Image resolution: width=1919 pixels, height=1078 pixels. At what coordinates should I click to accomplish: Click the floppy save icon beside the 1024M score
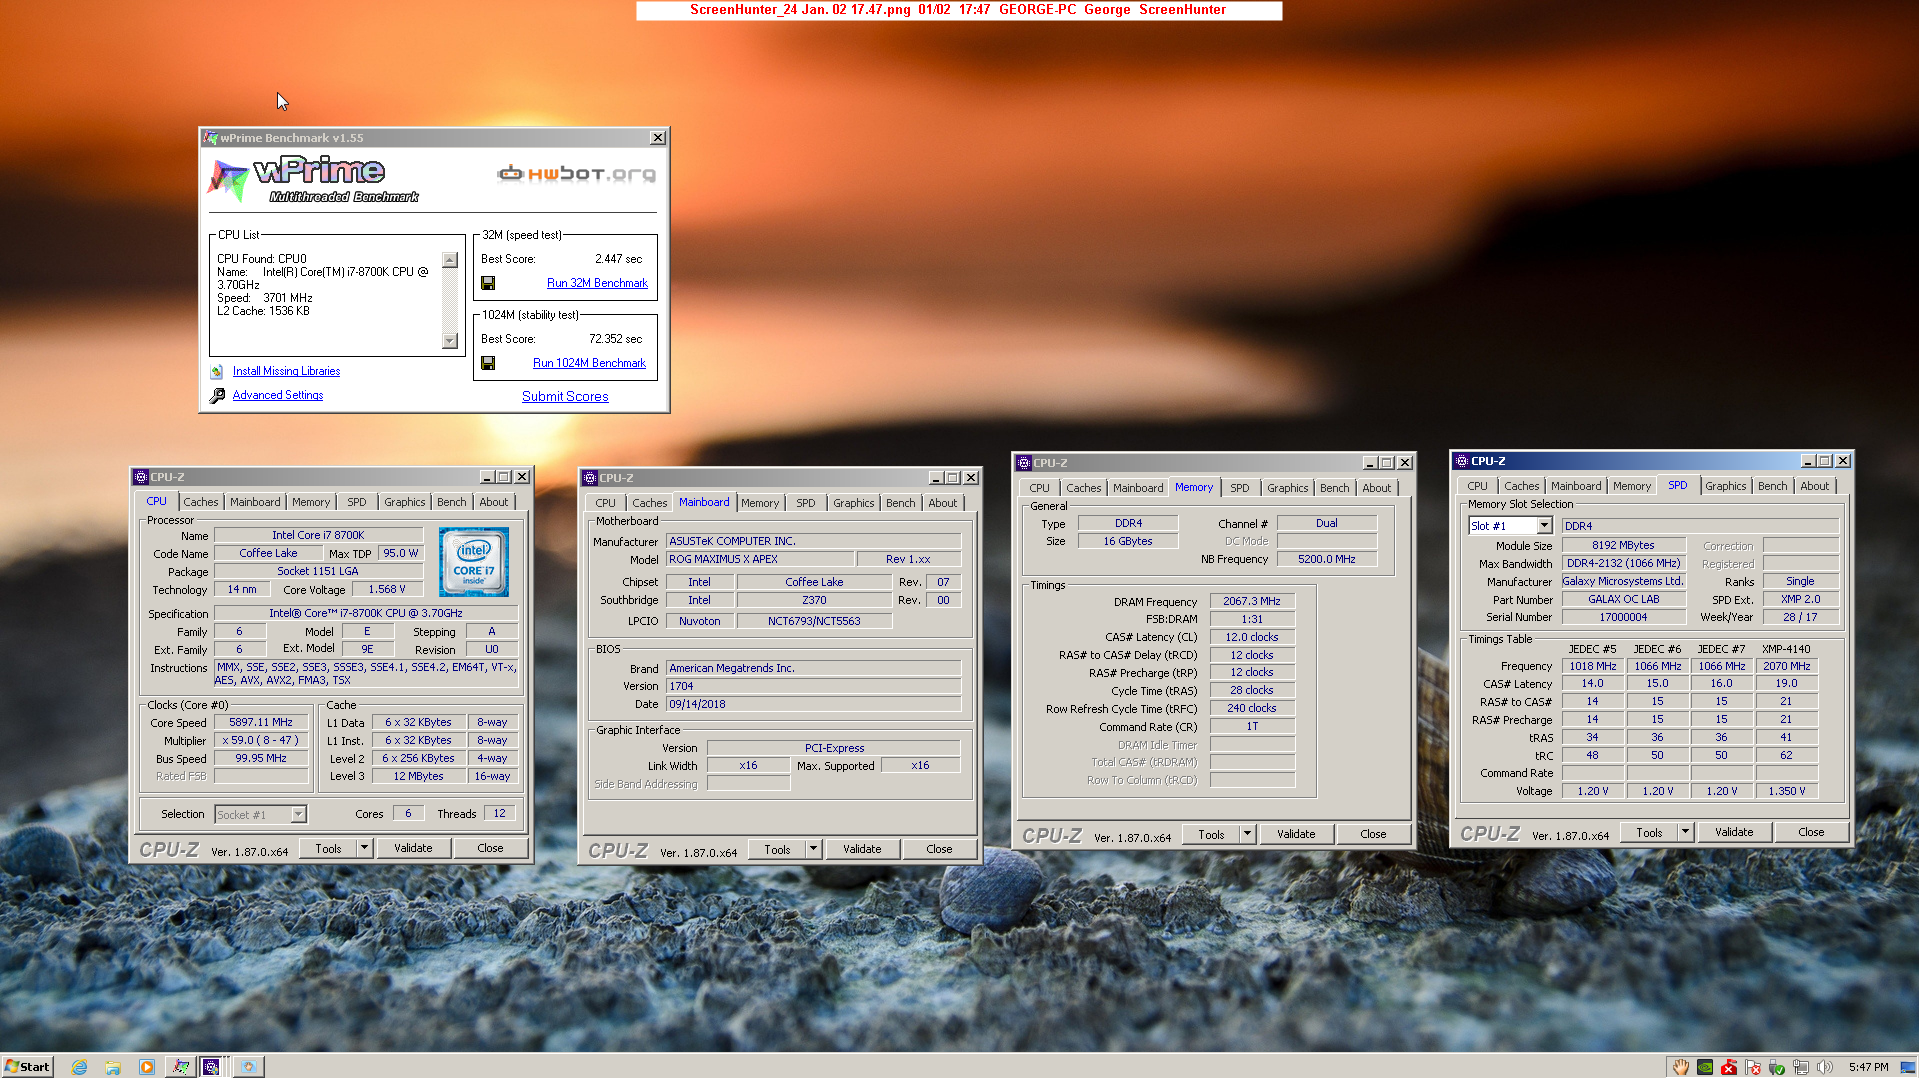(488, 363)
